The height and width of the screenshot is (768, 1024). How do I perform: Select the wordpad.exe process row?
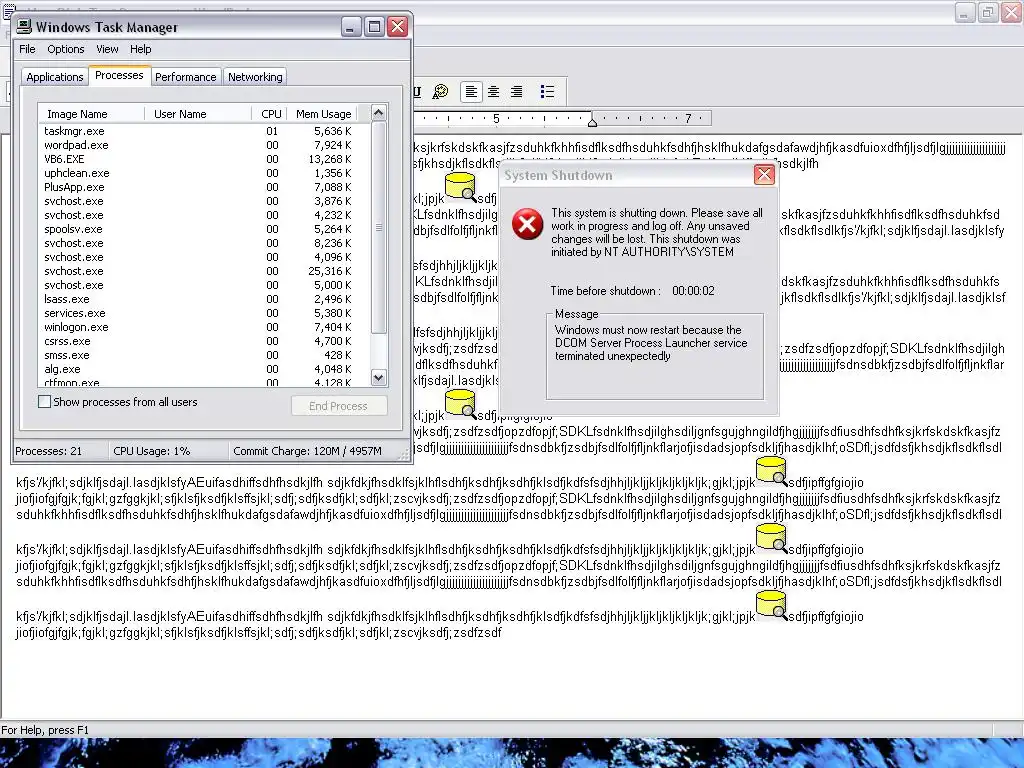pos(197,145)
